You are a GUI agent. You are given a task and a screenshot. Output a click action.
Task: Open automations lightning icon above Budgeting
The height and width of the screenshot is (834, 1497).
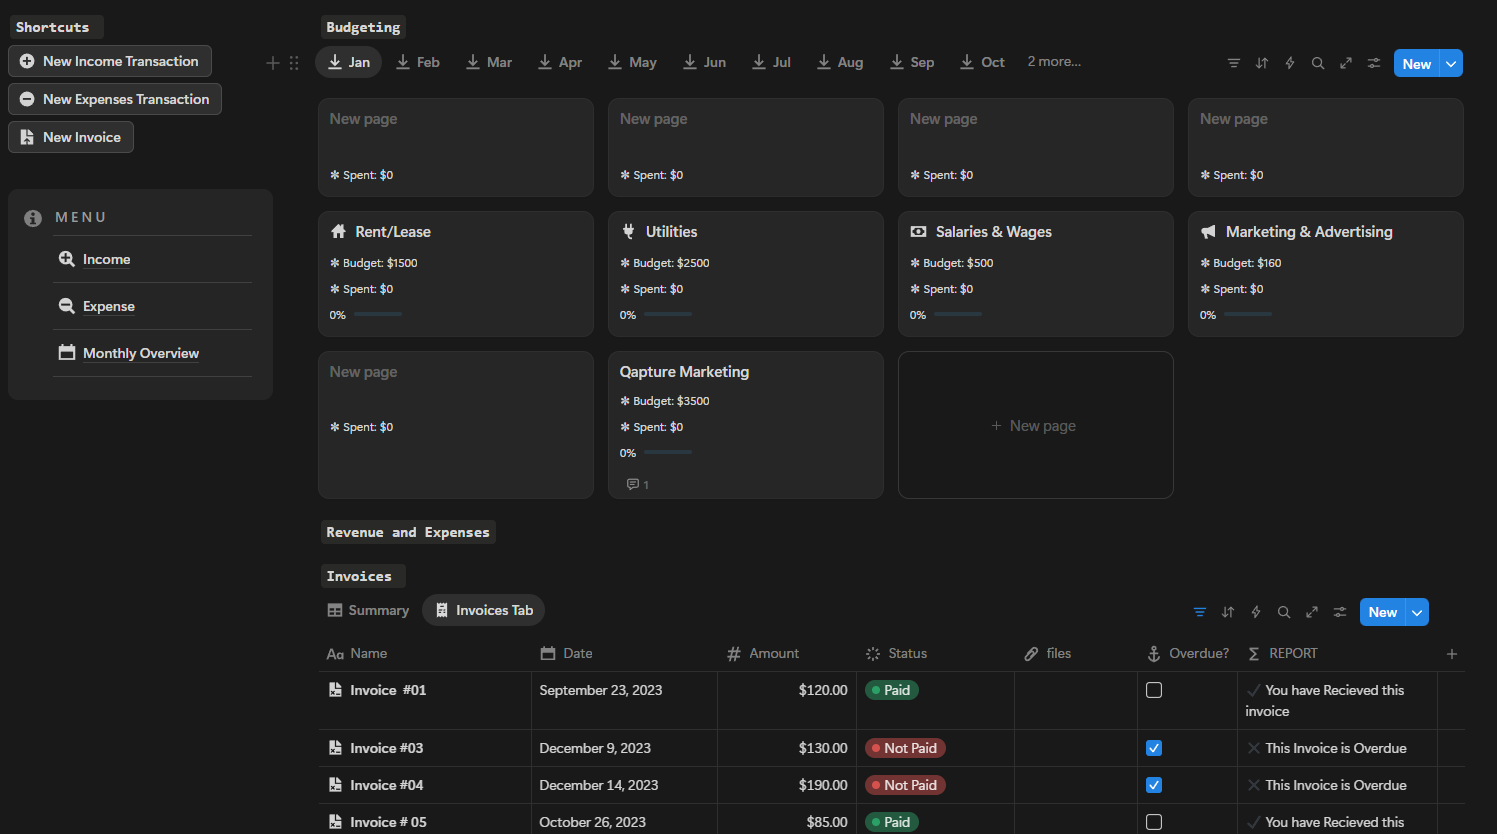point(1290,63)
